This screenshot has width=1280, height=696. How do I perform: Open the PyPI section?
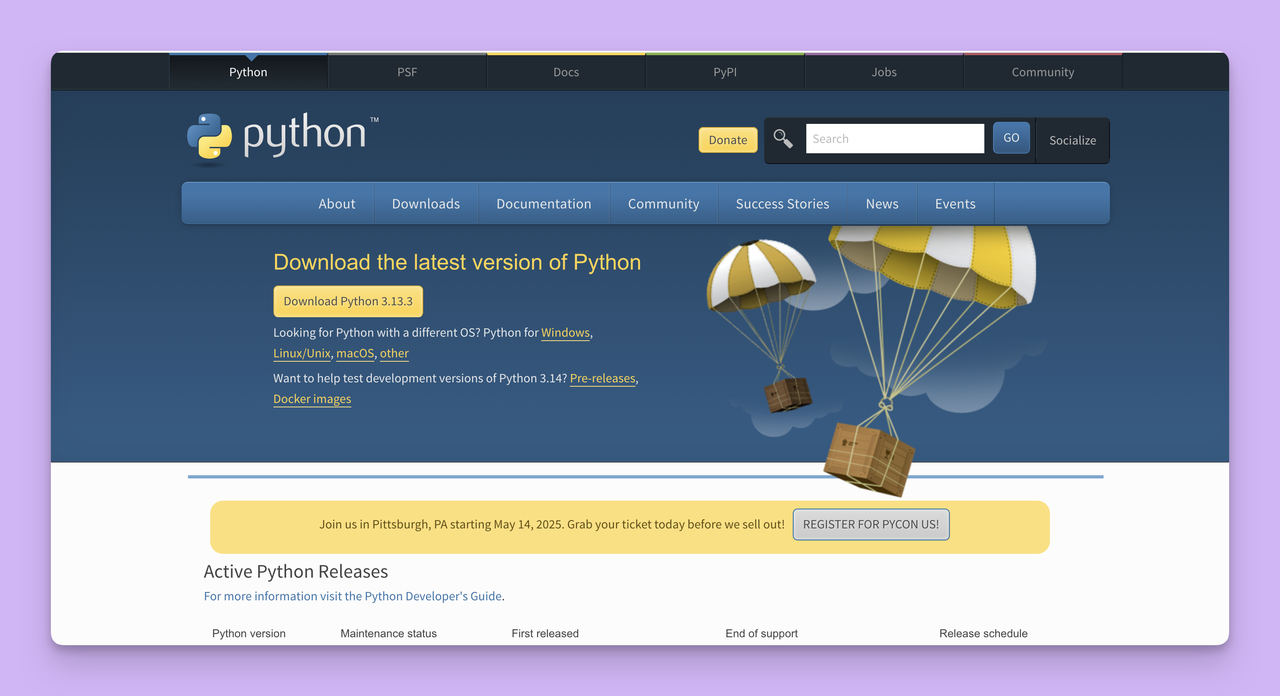[x=724, y=71]
